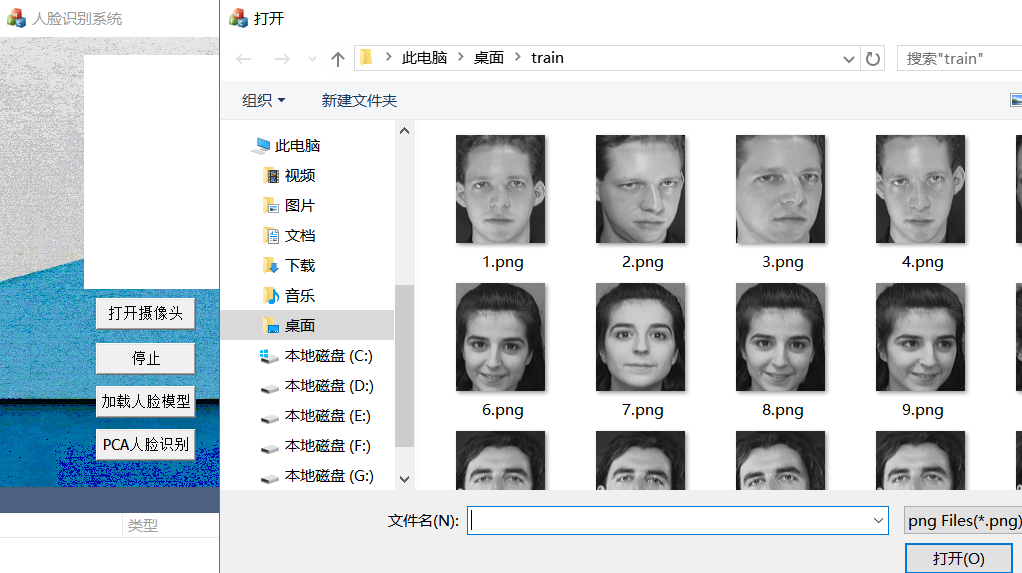Select the 7.png face thumbnail
This screenshot has height=573, width=1022.
tap(641, 337)
